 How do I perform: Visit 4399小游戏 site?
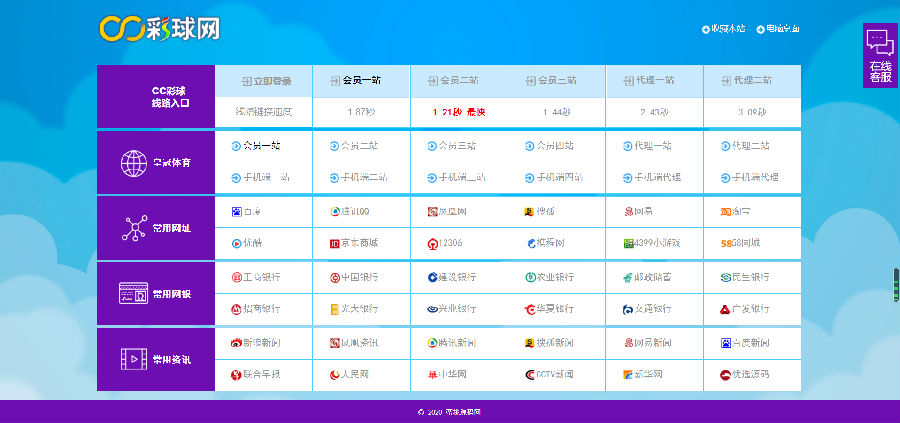(x=652, y=243)
